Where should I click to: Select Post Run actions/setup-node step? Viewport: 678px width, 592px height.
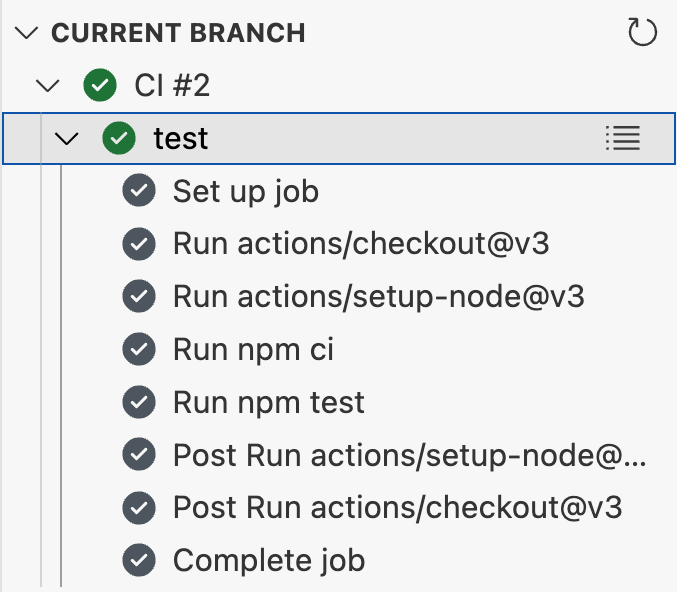(x=410, y=456)
